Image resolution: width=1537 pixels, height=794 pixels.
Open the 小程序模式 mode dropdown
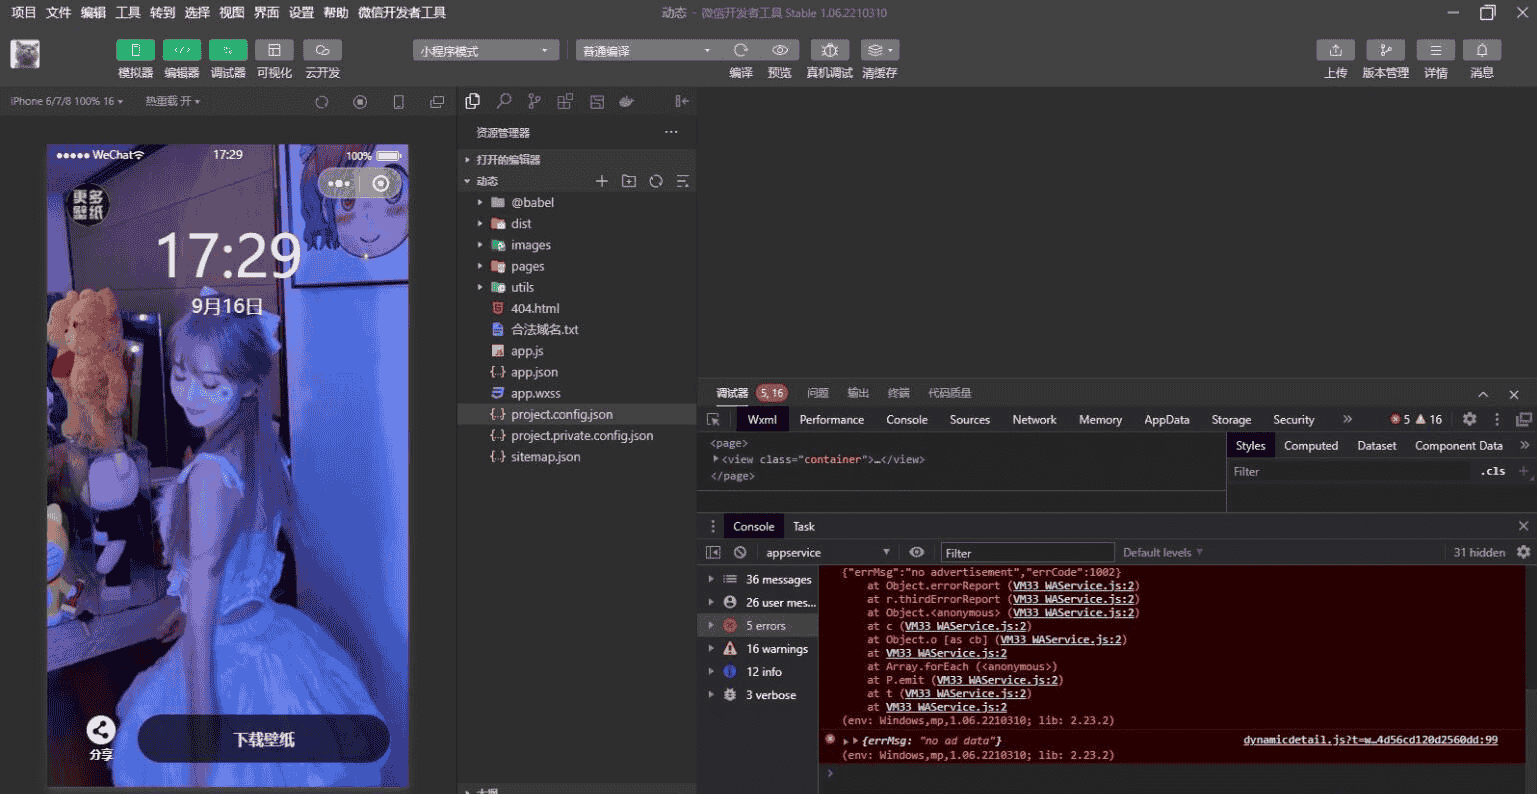(x=486, y=50)
